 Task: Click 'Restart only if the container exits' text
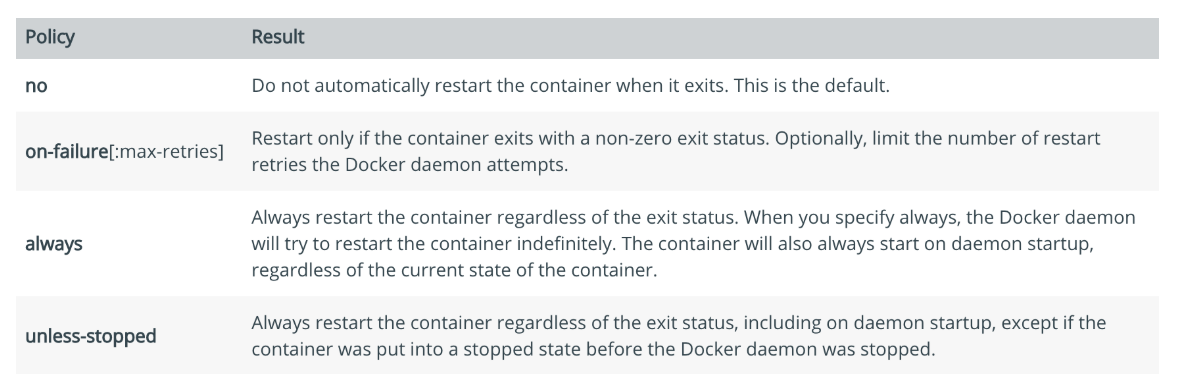pyautogui.click(x=407, y=139)
